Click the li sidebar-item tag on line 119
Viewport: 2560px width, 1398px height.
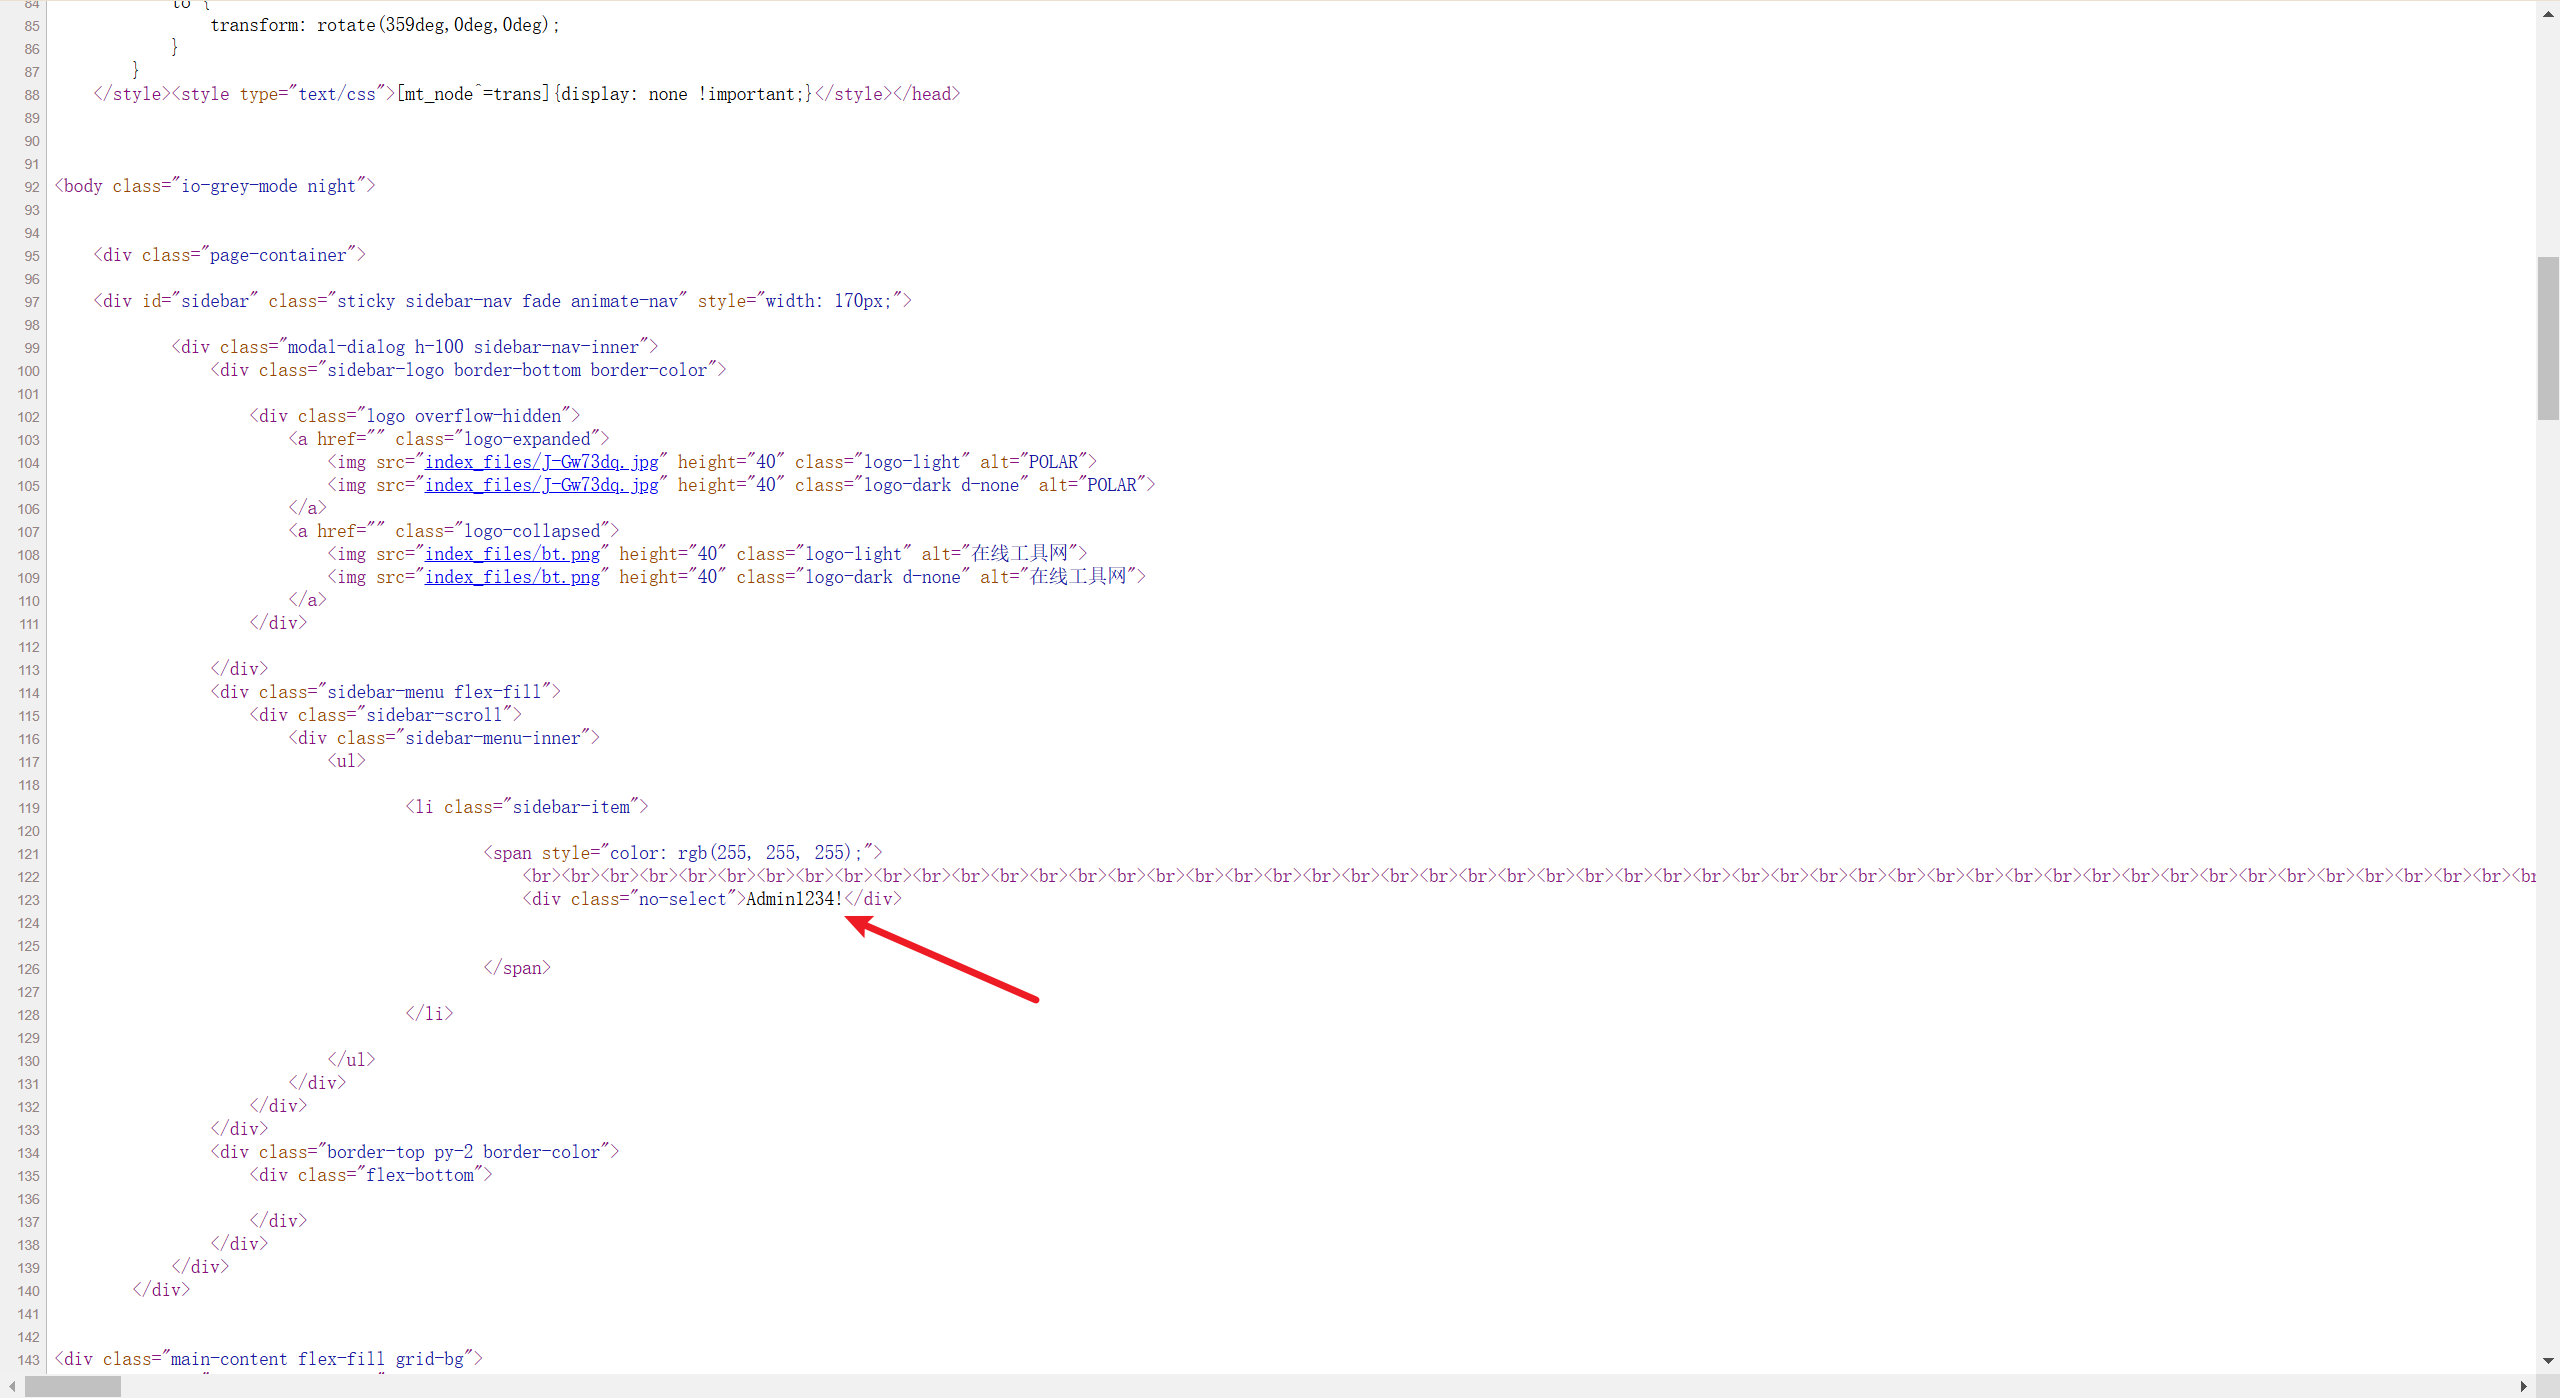[x=526, y=807]
